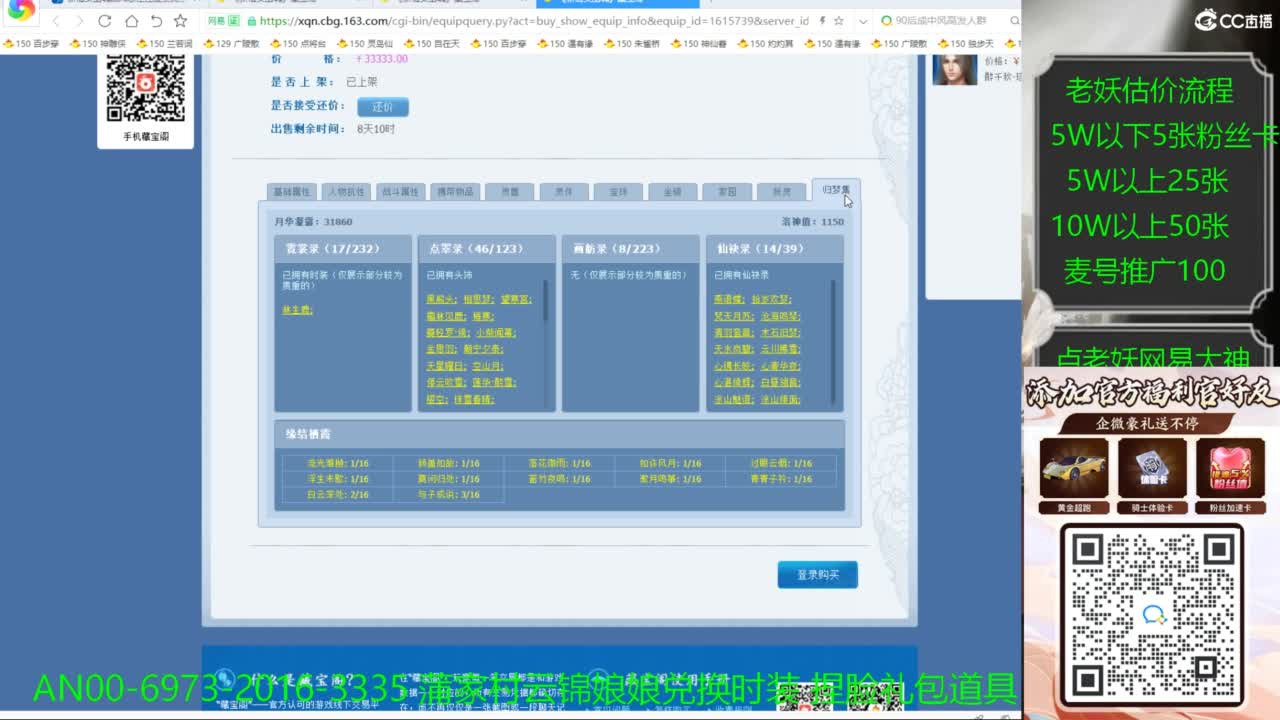Open the 150 兰若词 bookmark
The height and width of the screenshot is (720, 1280).
(164, 44)
